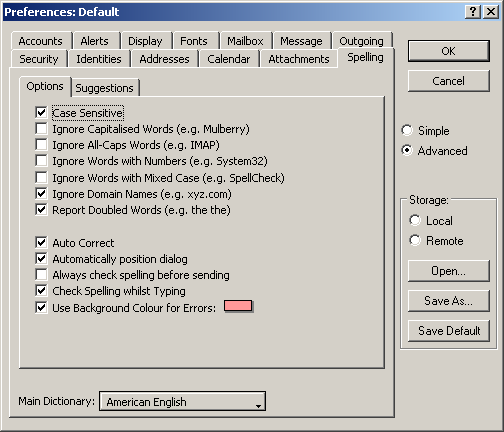
Task: Select the Simple radio button
Action: 407,130
